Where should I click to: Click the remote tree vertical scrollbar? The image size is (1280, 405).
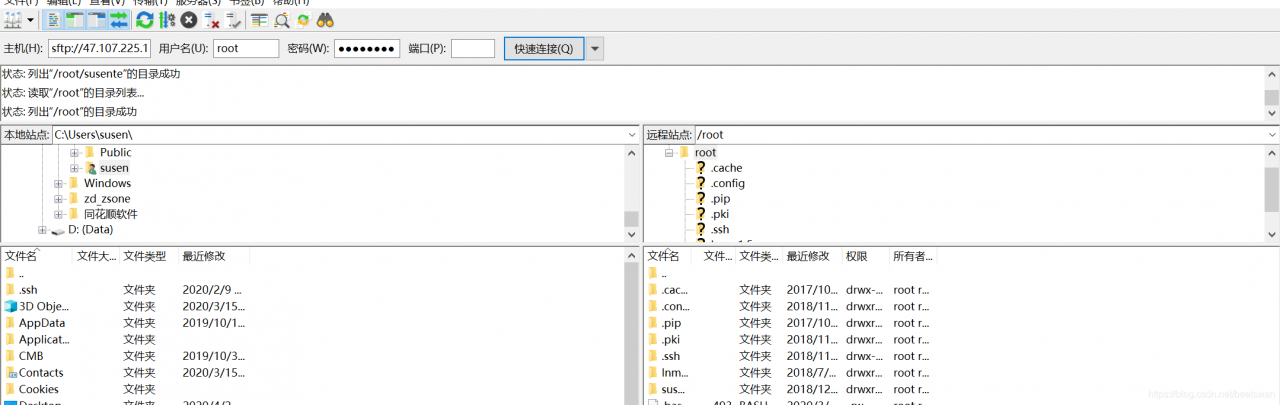click(x=1271, y=192)
